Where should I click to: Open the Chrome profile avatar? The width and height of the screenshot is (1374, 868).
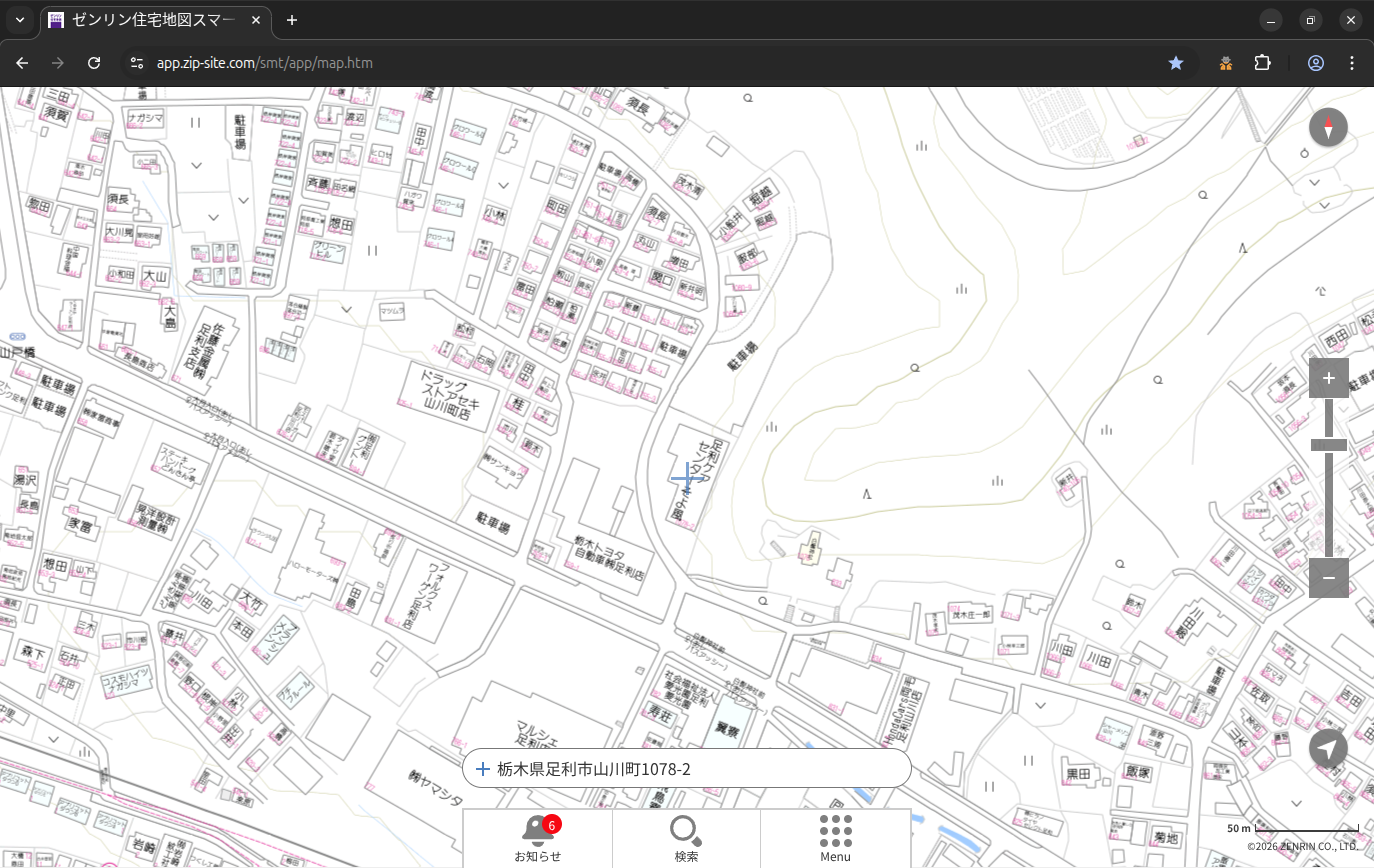(1315, 63)
